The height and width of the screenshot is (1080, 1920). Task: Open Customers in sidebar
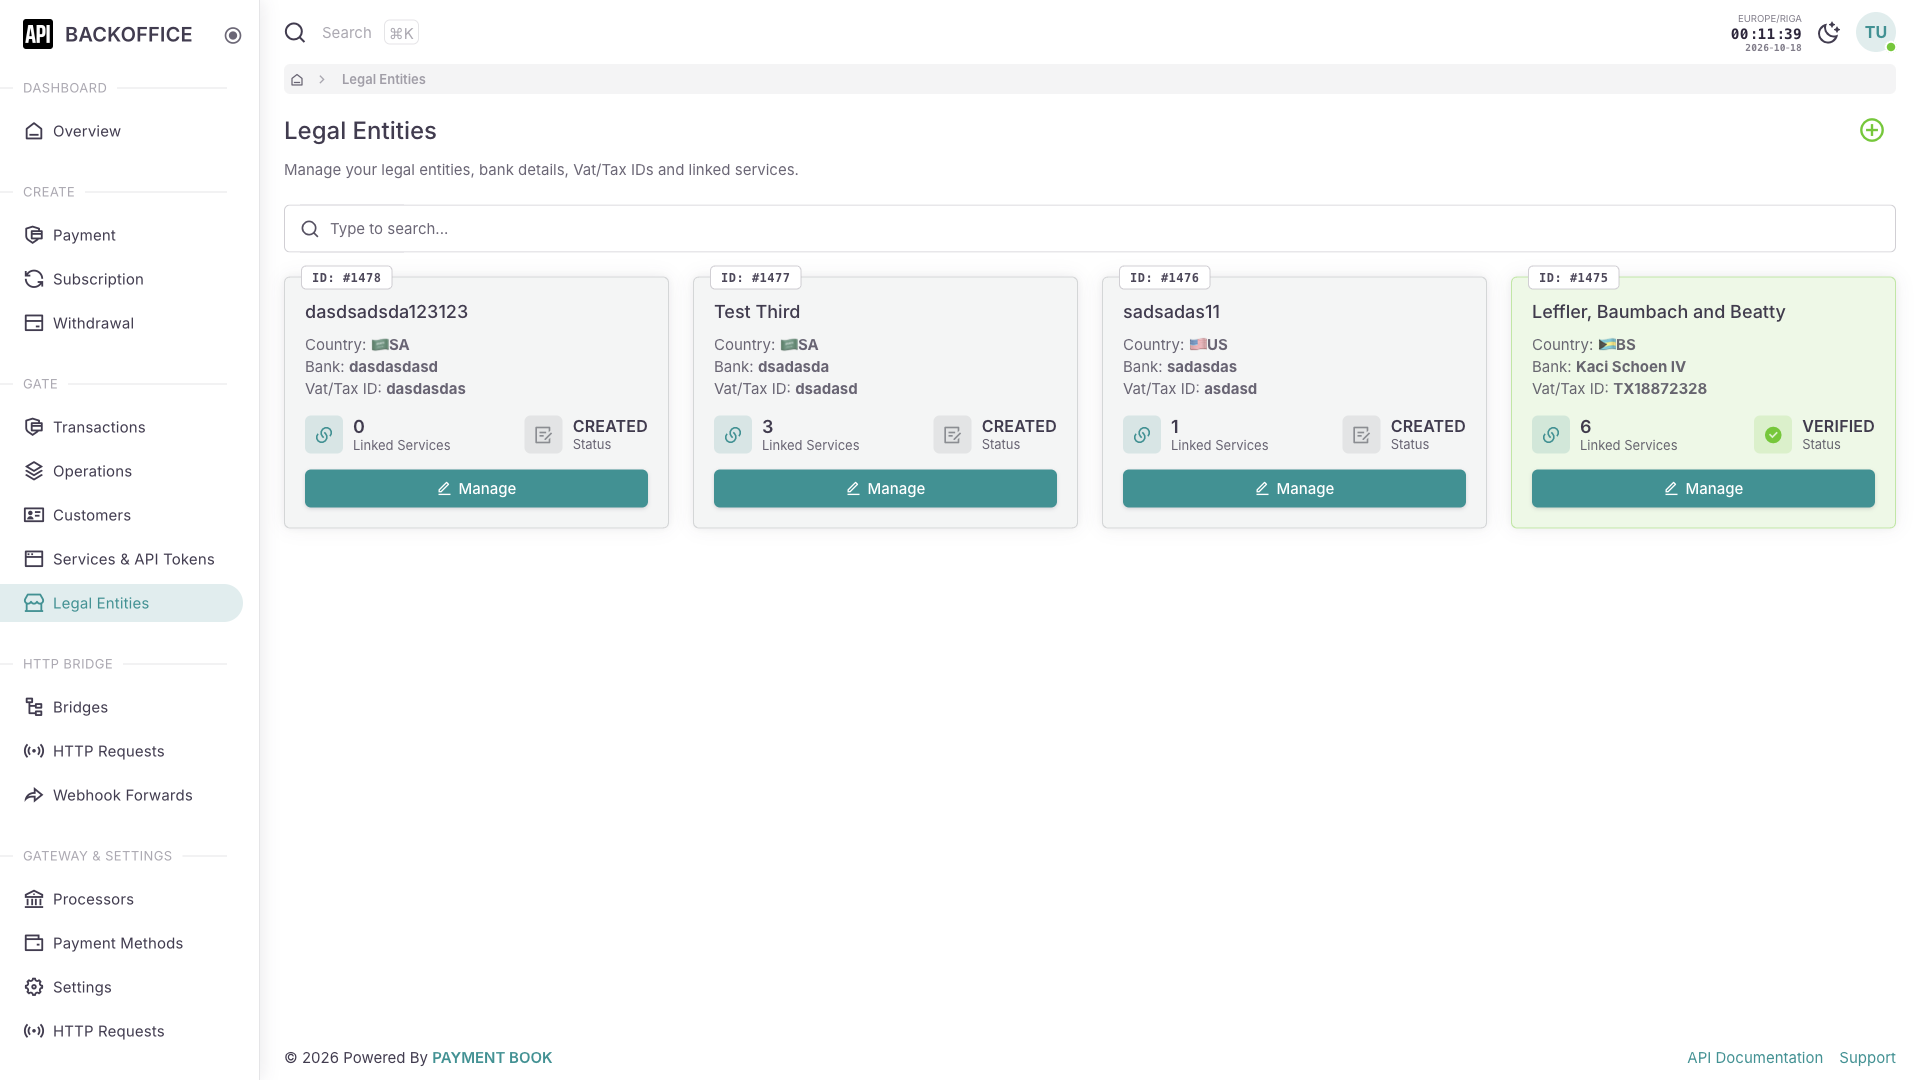click(121, 515)
